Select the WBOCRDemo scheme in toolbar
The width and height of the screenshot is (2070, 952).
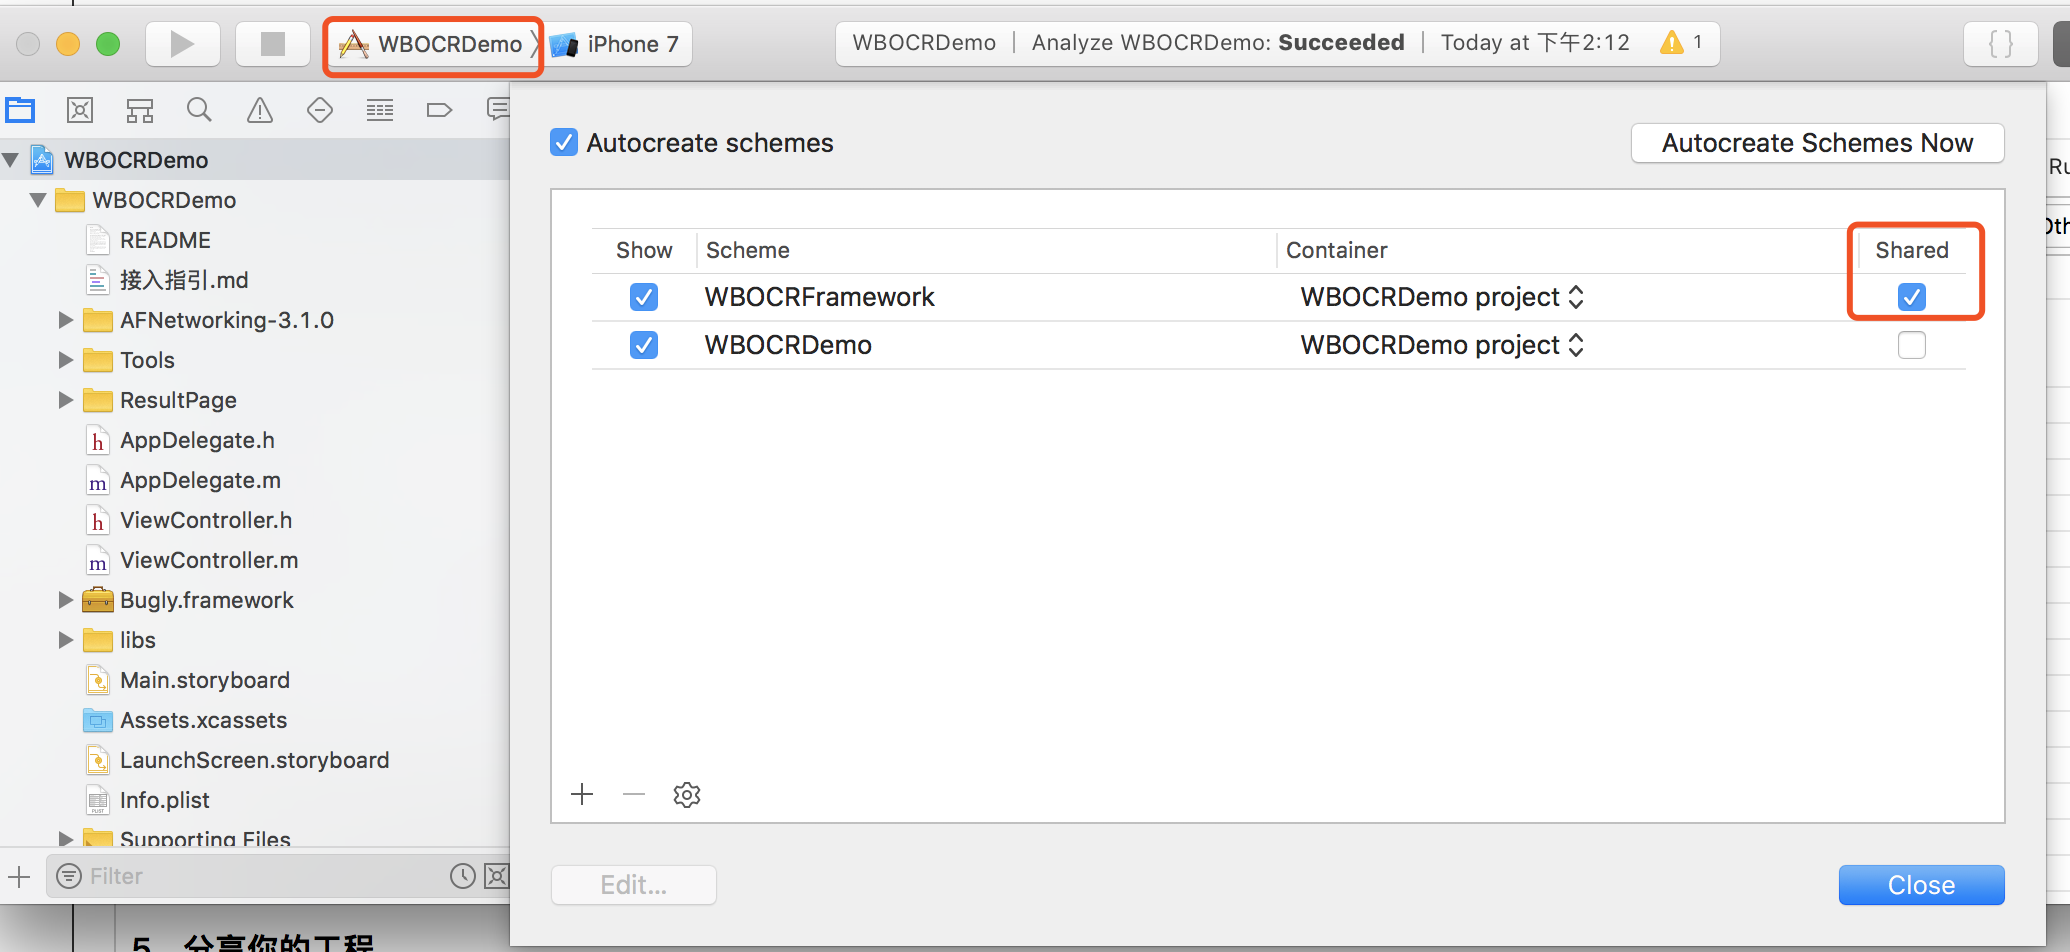click(x=432, y=45)
